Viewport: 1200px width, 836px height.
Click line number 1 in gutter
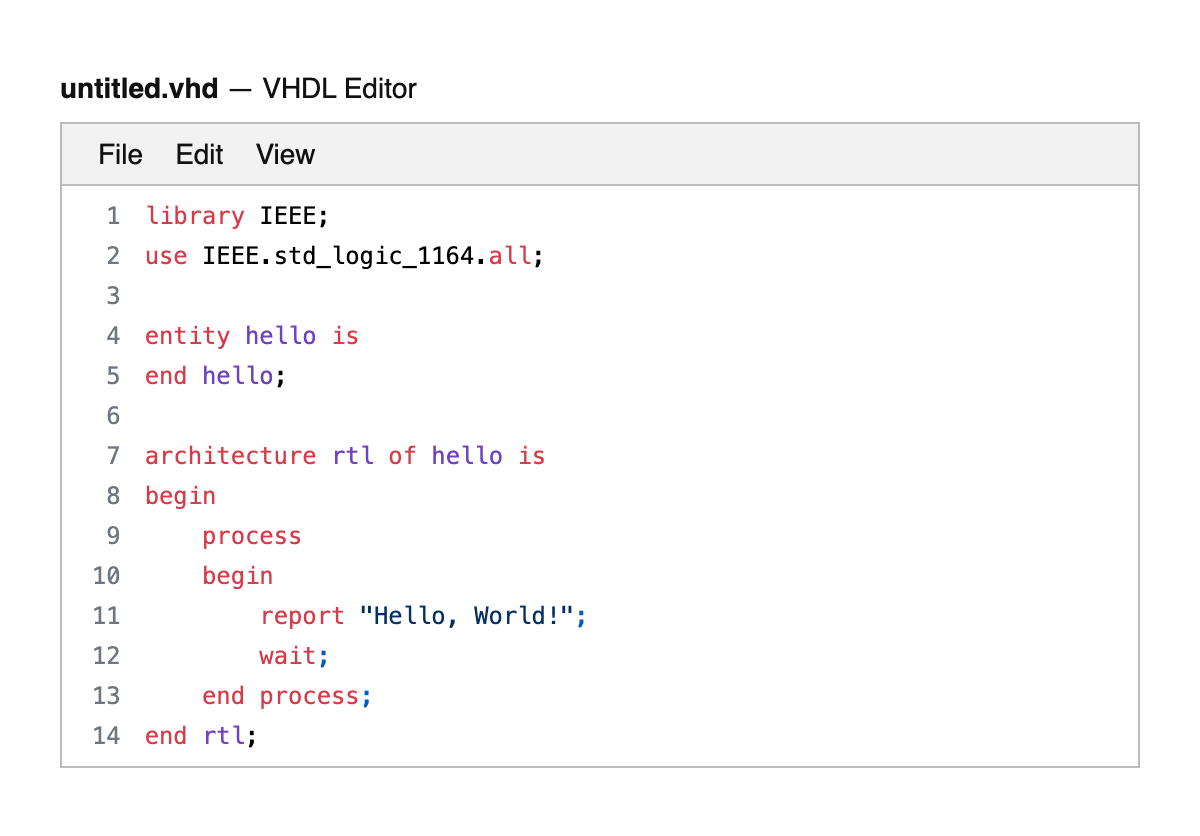pos(112,216)
